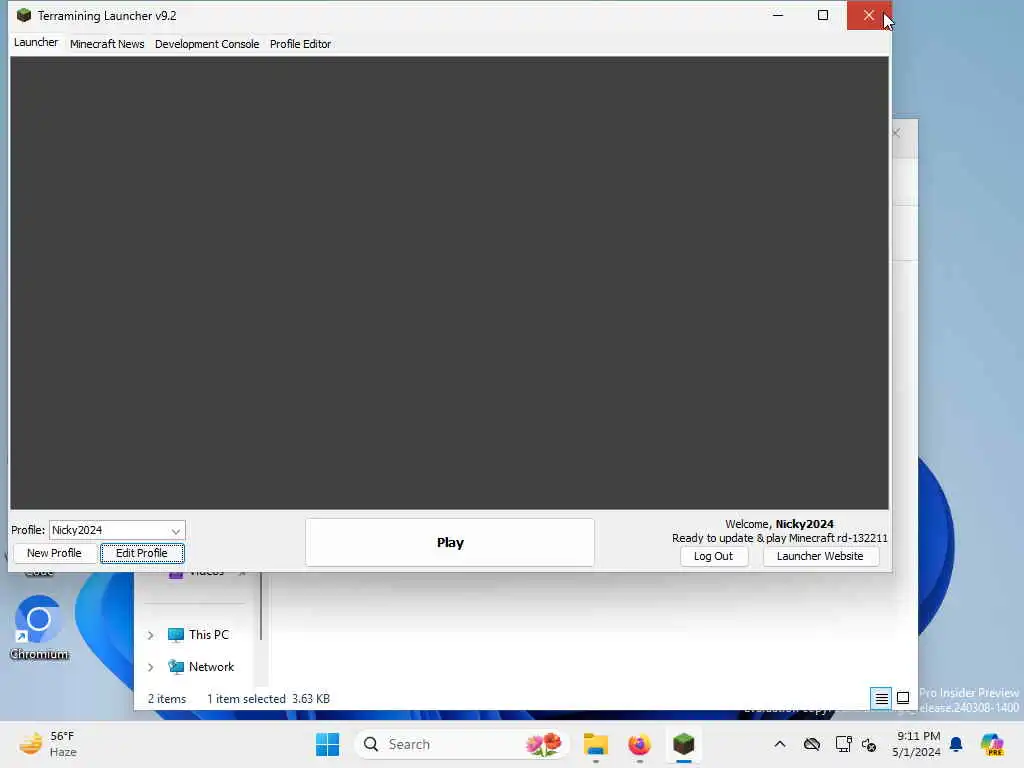Expand This PC in File Explorer tree
This screenshot has width=1024, height=768.
point(150,635)
